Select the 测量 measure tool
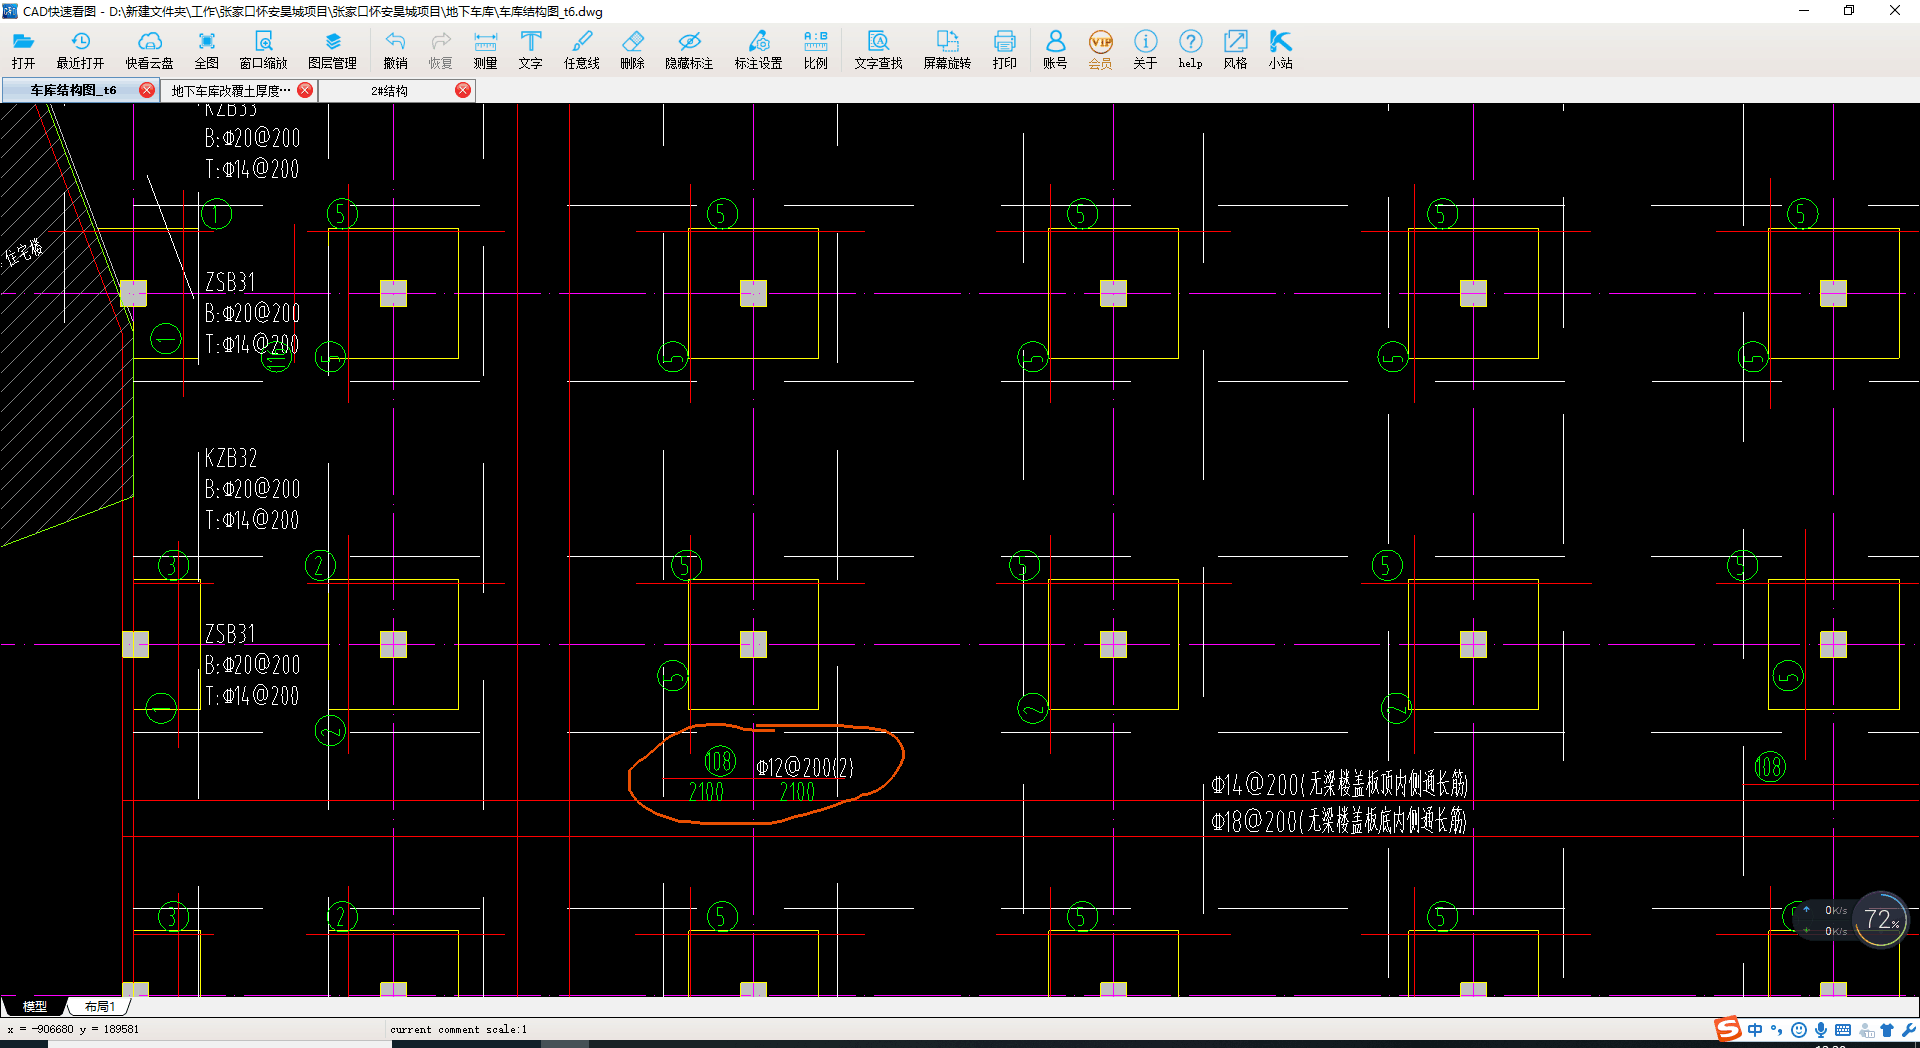 [485, 50]
